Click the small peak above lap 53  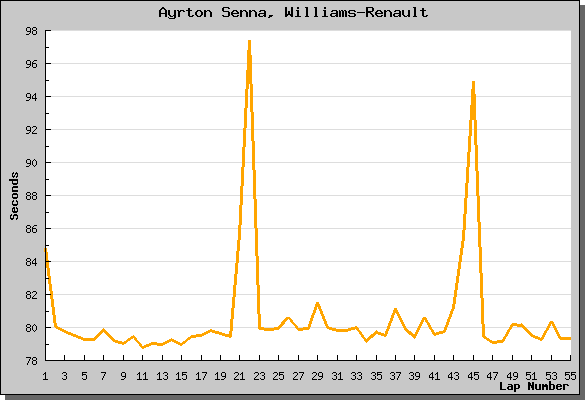(551, 322)
